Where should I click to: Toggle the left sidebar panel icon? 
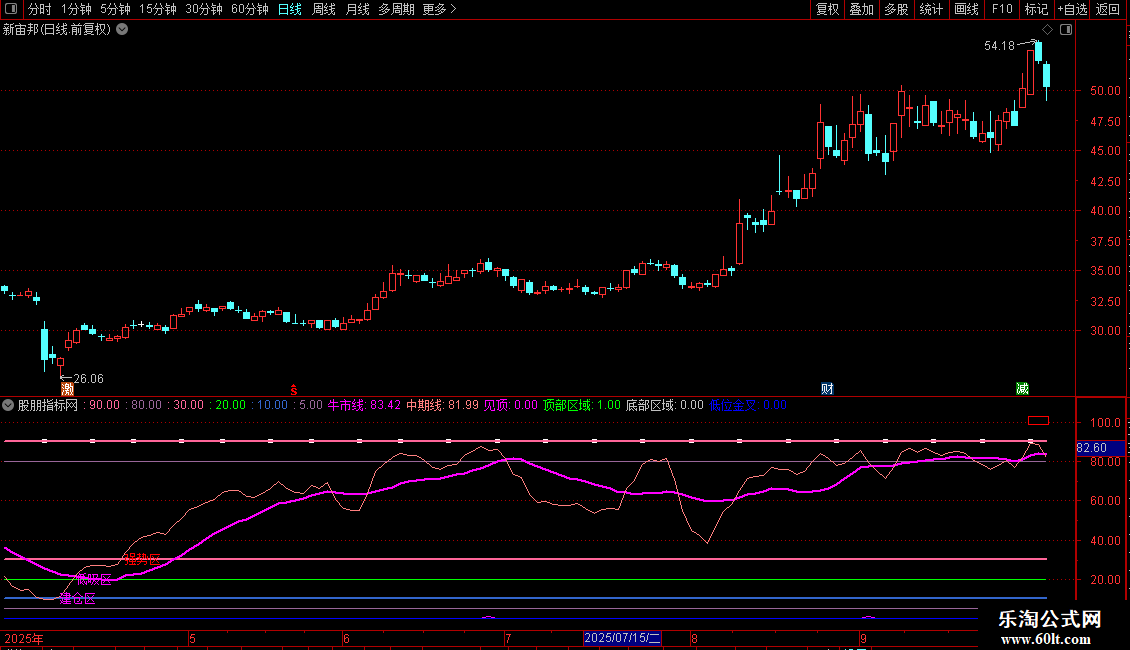pyautogui.click(x=9, y=10)
